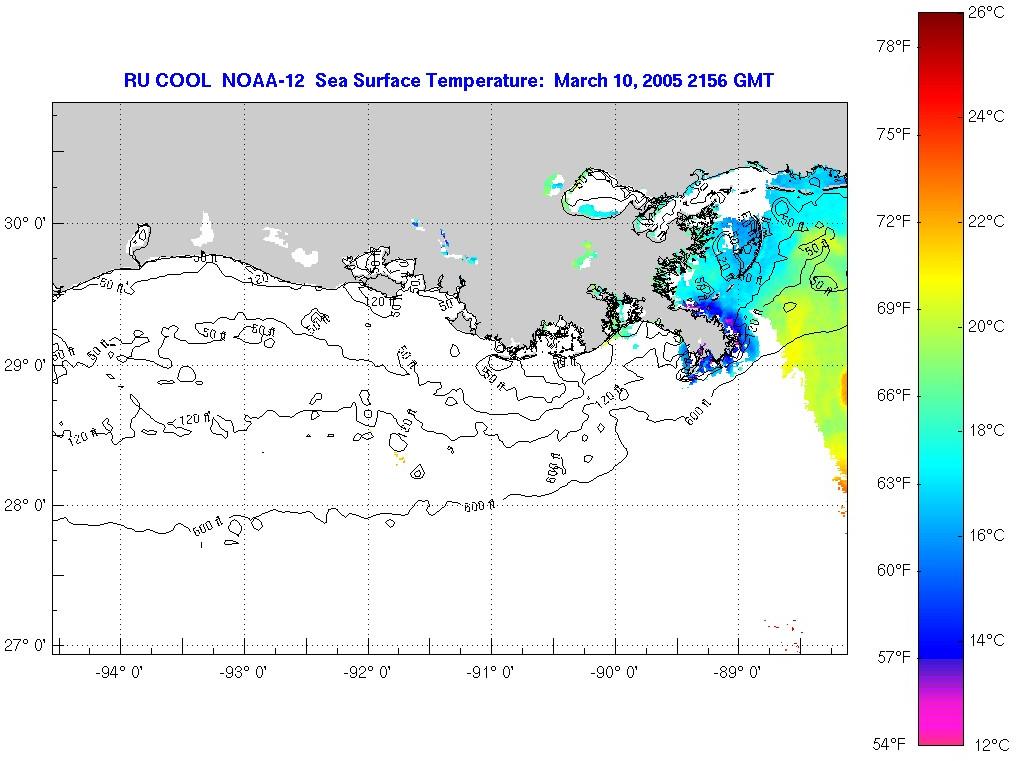Viewport: 1016px width, 761px height.
Task: Click the 54°F scale label
Action: click(888, 743)
